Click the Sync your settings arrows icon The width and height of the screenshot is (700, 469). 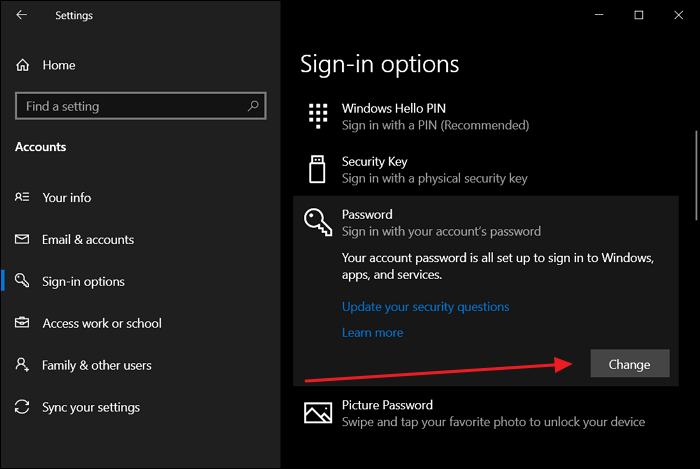coord(22,407)
